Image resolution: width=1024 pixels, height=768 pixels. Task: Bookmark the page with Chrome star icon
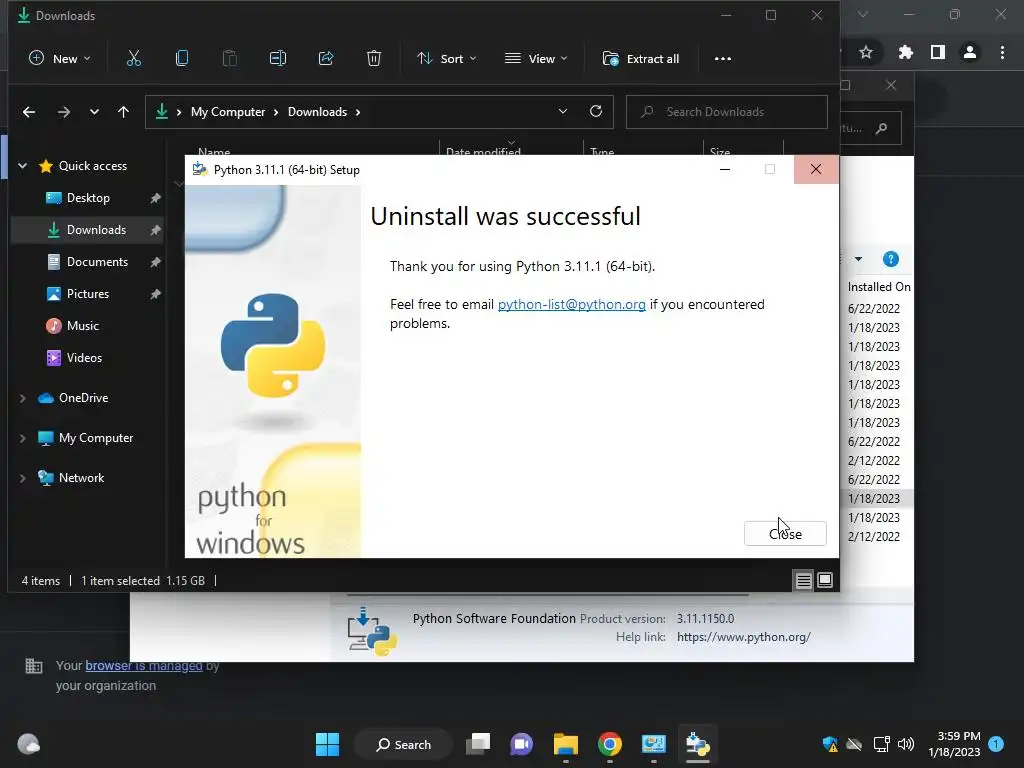tap(866, 52)
